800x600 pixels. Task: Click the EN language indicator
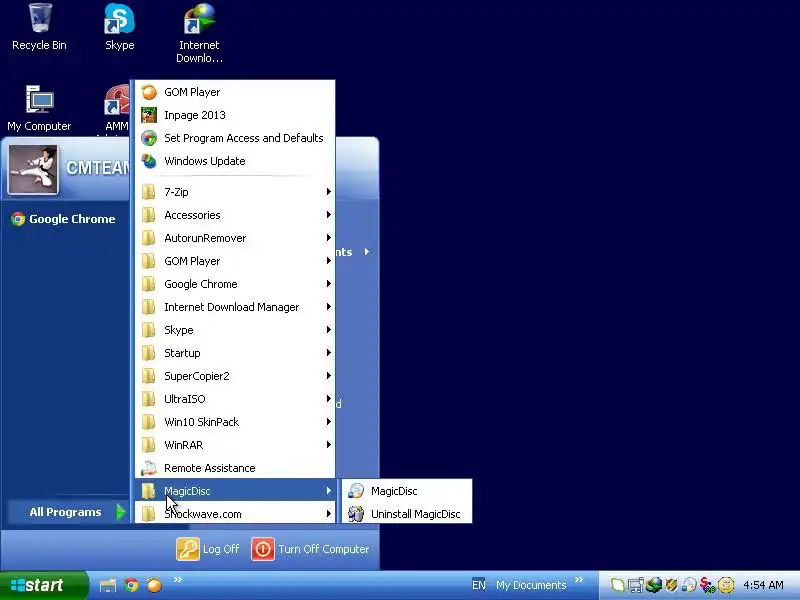(x=479, y=585)
